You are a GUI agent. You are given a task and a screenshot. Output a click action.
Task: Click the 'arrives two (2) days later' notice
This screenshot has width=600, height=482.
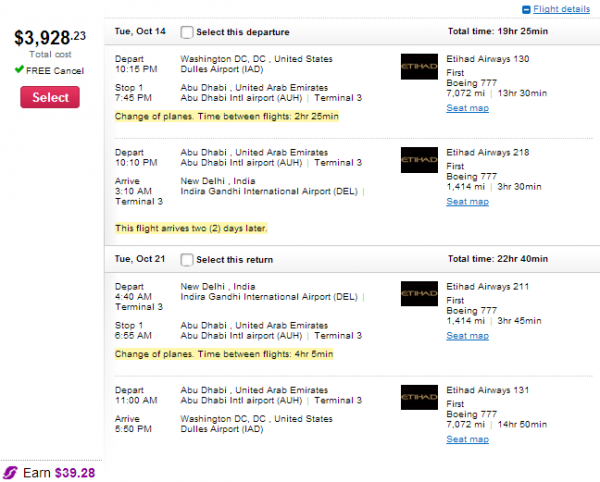pos(192,228)
